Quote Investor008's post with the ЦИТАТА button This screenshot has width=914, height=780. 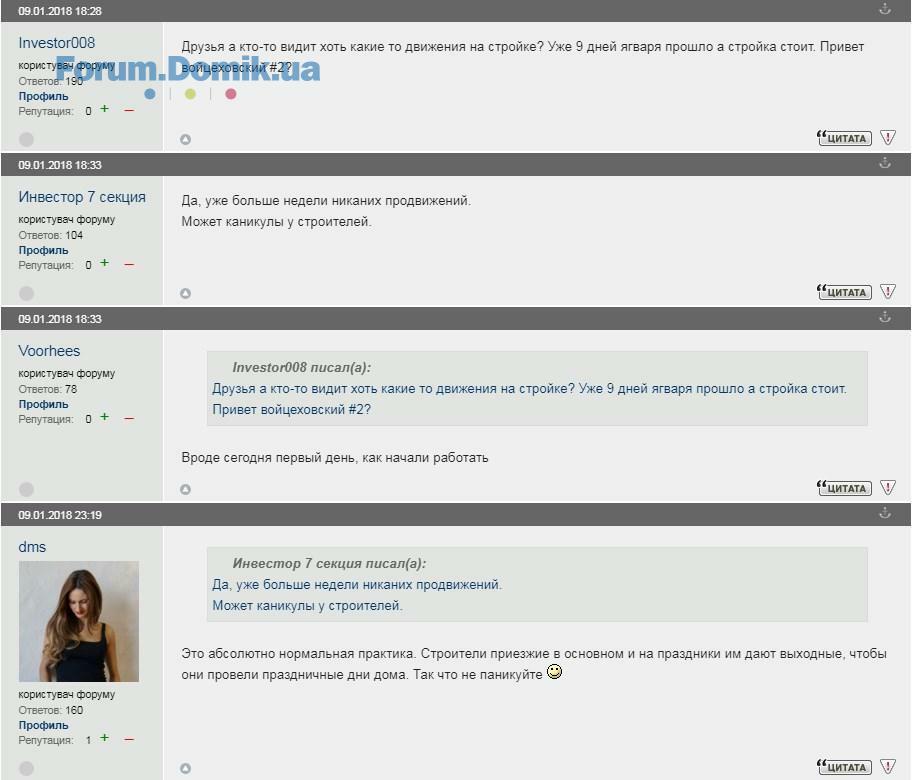tap(844, 138)
